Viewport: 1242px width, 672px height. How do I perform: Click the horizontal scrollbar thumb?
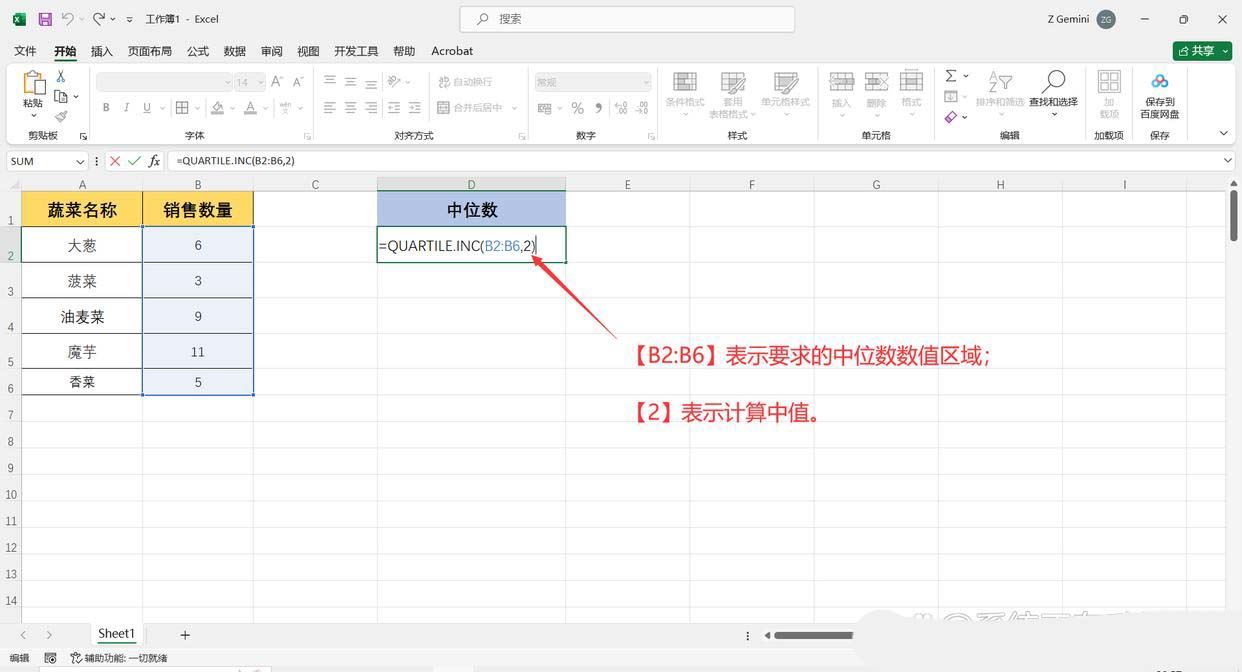point(813,635)
